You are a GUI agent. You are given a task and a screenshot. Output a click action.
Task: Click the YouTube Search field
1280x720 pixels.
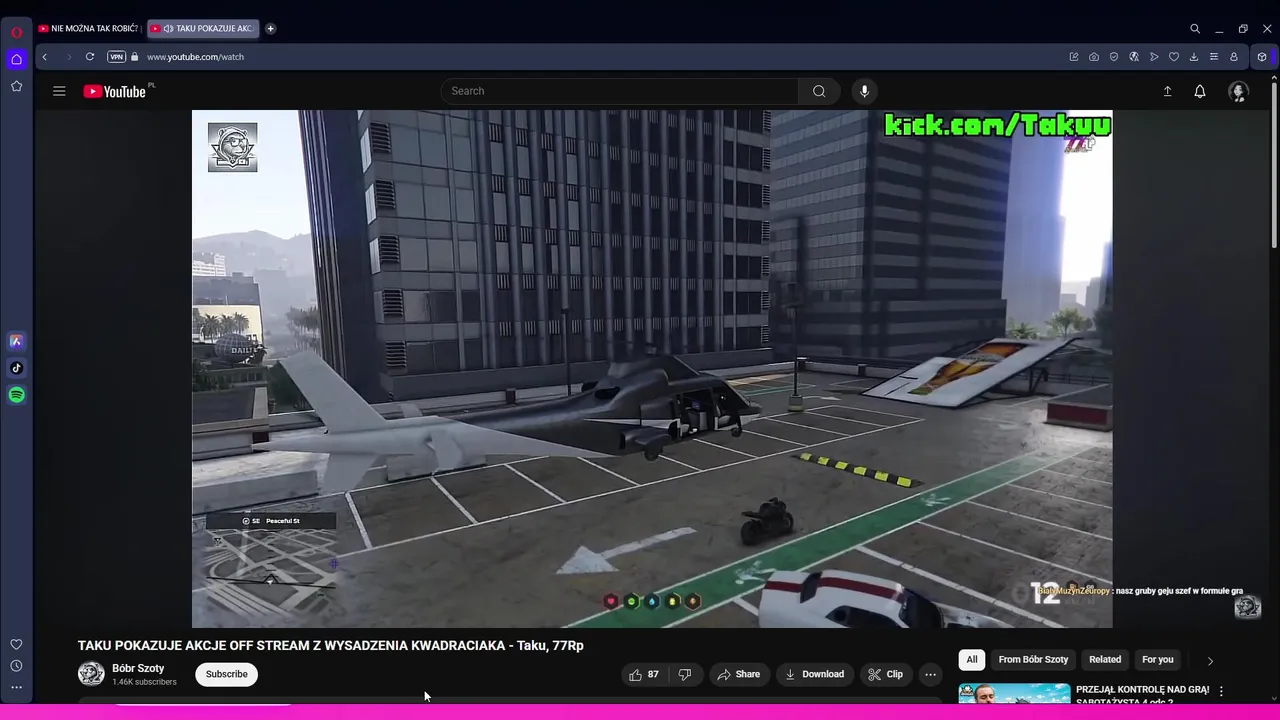(619, 91)
